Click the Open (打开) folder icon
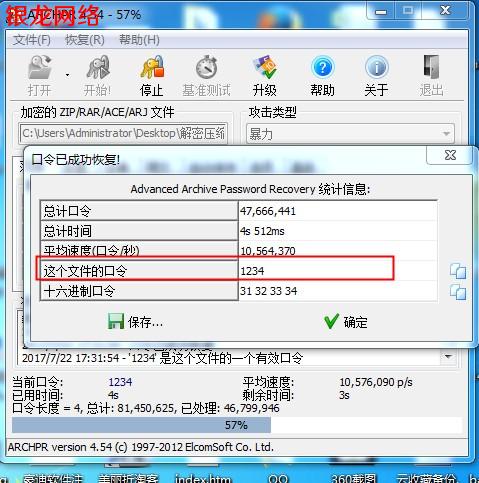The height and width of the screenshot is (483, 479). coord(40,67)
